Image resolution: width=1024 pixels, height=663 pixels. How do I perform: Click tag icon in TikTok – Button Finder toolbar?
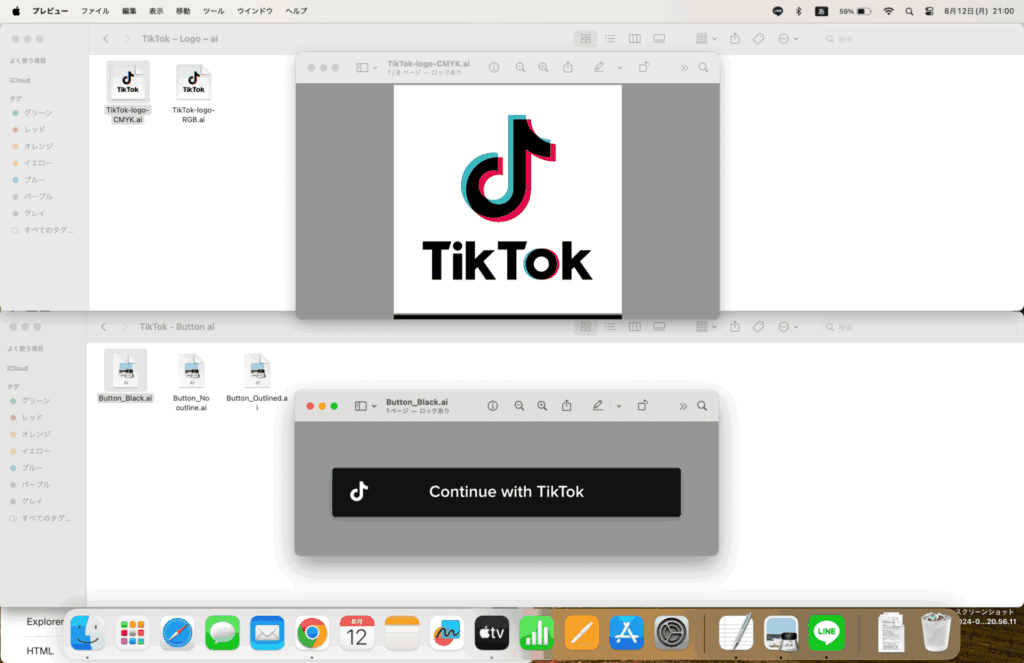click(758, 327)
